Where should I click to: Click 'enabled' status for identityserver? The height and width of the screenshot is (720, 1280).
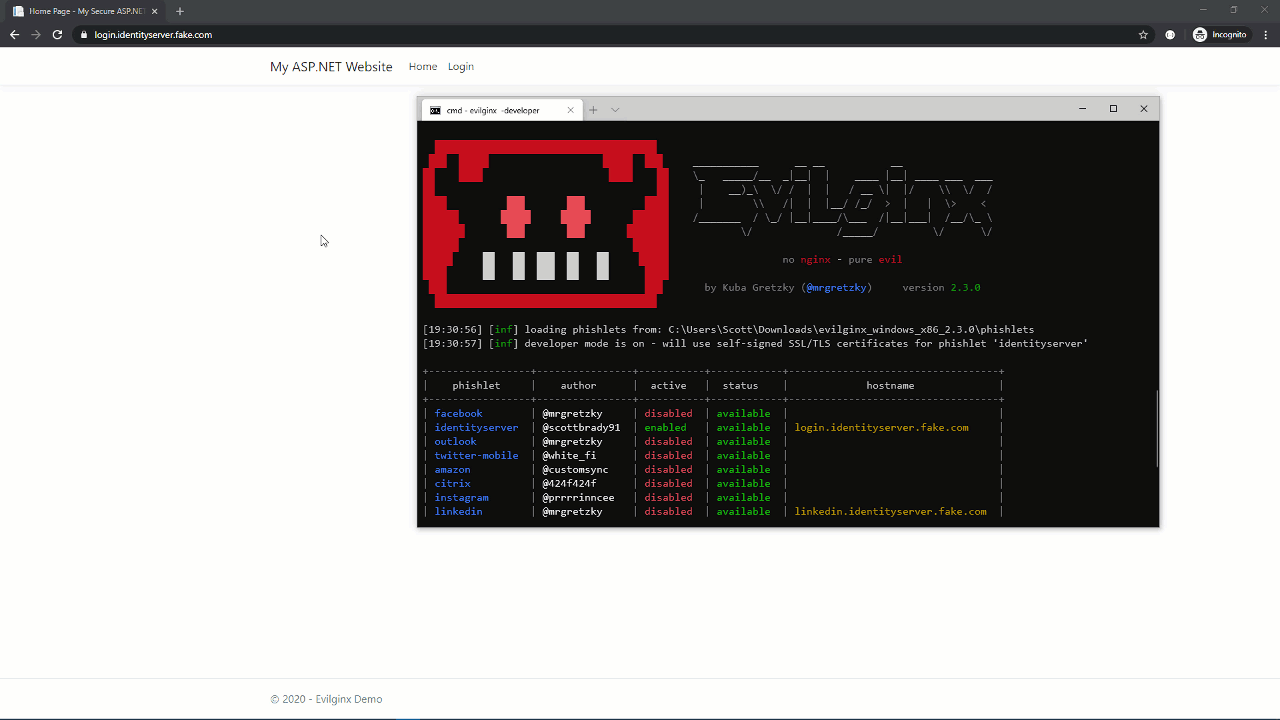(665, 427)
